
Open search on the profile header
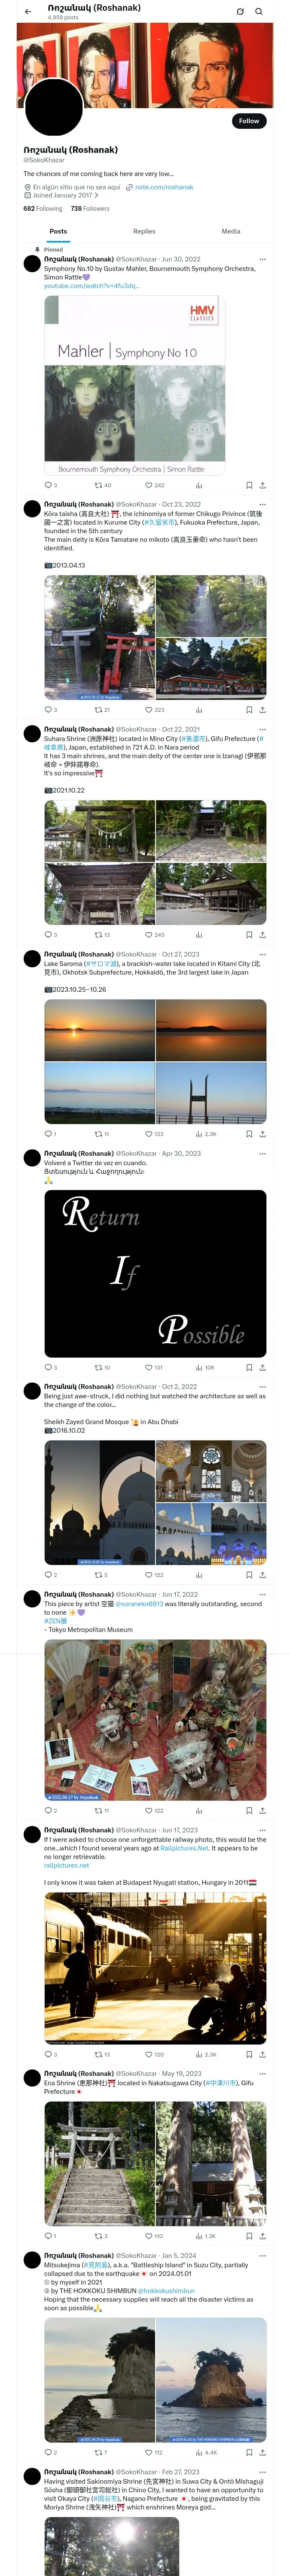259,11
